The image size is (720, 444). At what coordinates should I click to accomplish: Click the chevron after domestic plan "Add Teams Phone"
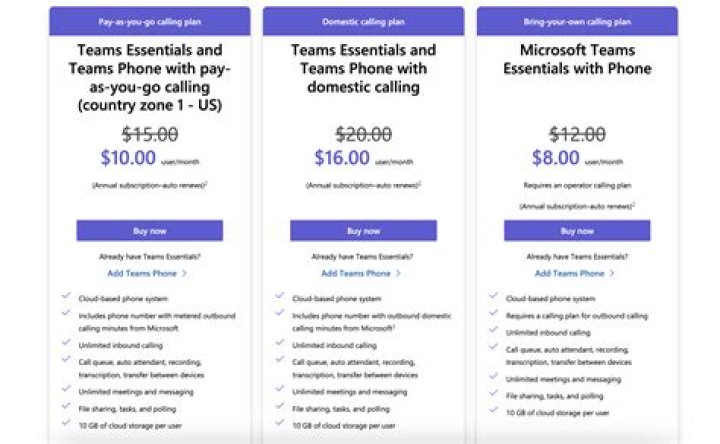point(398,273)
